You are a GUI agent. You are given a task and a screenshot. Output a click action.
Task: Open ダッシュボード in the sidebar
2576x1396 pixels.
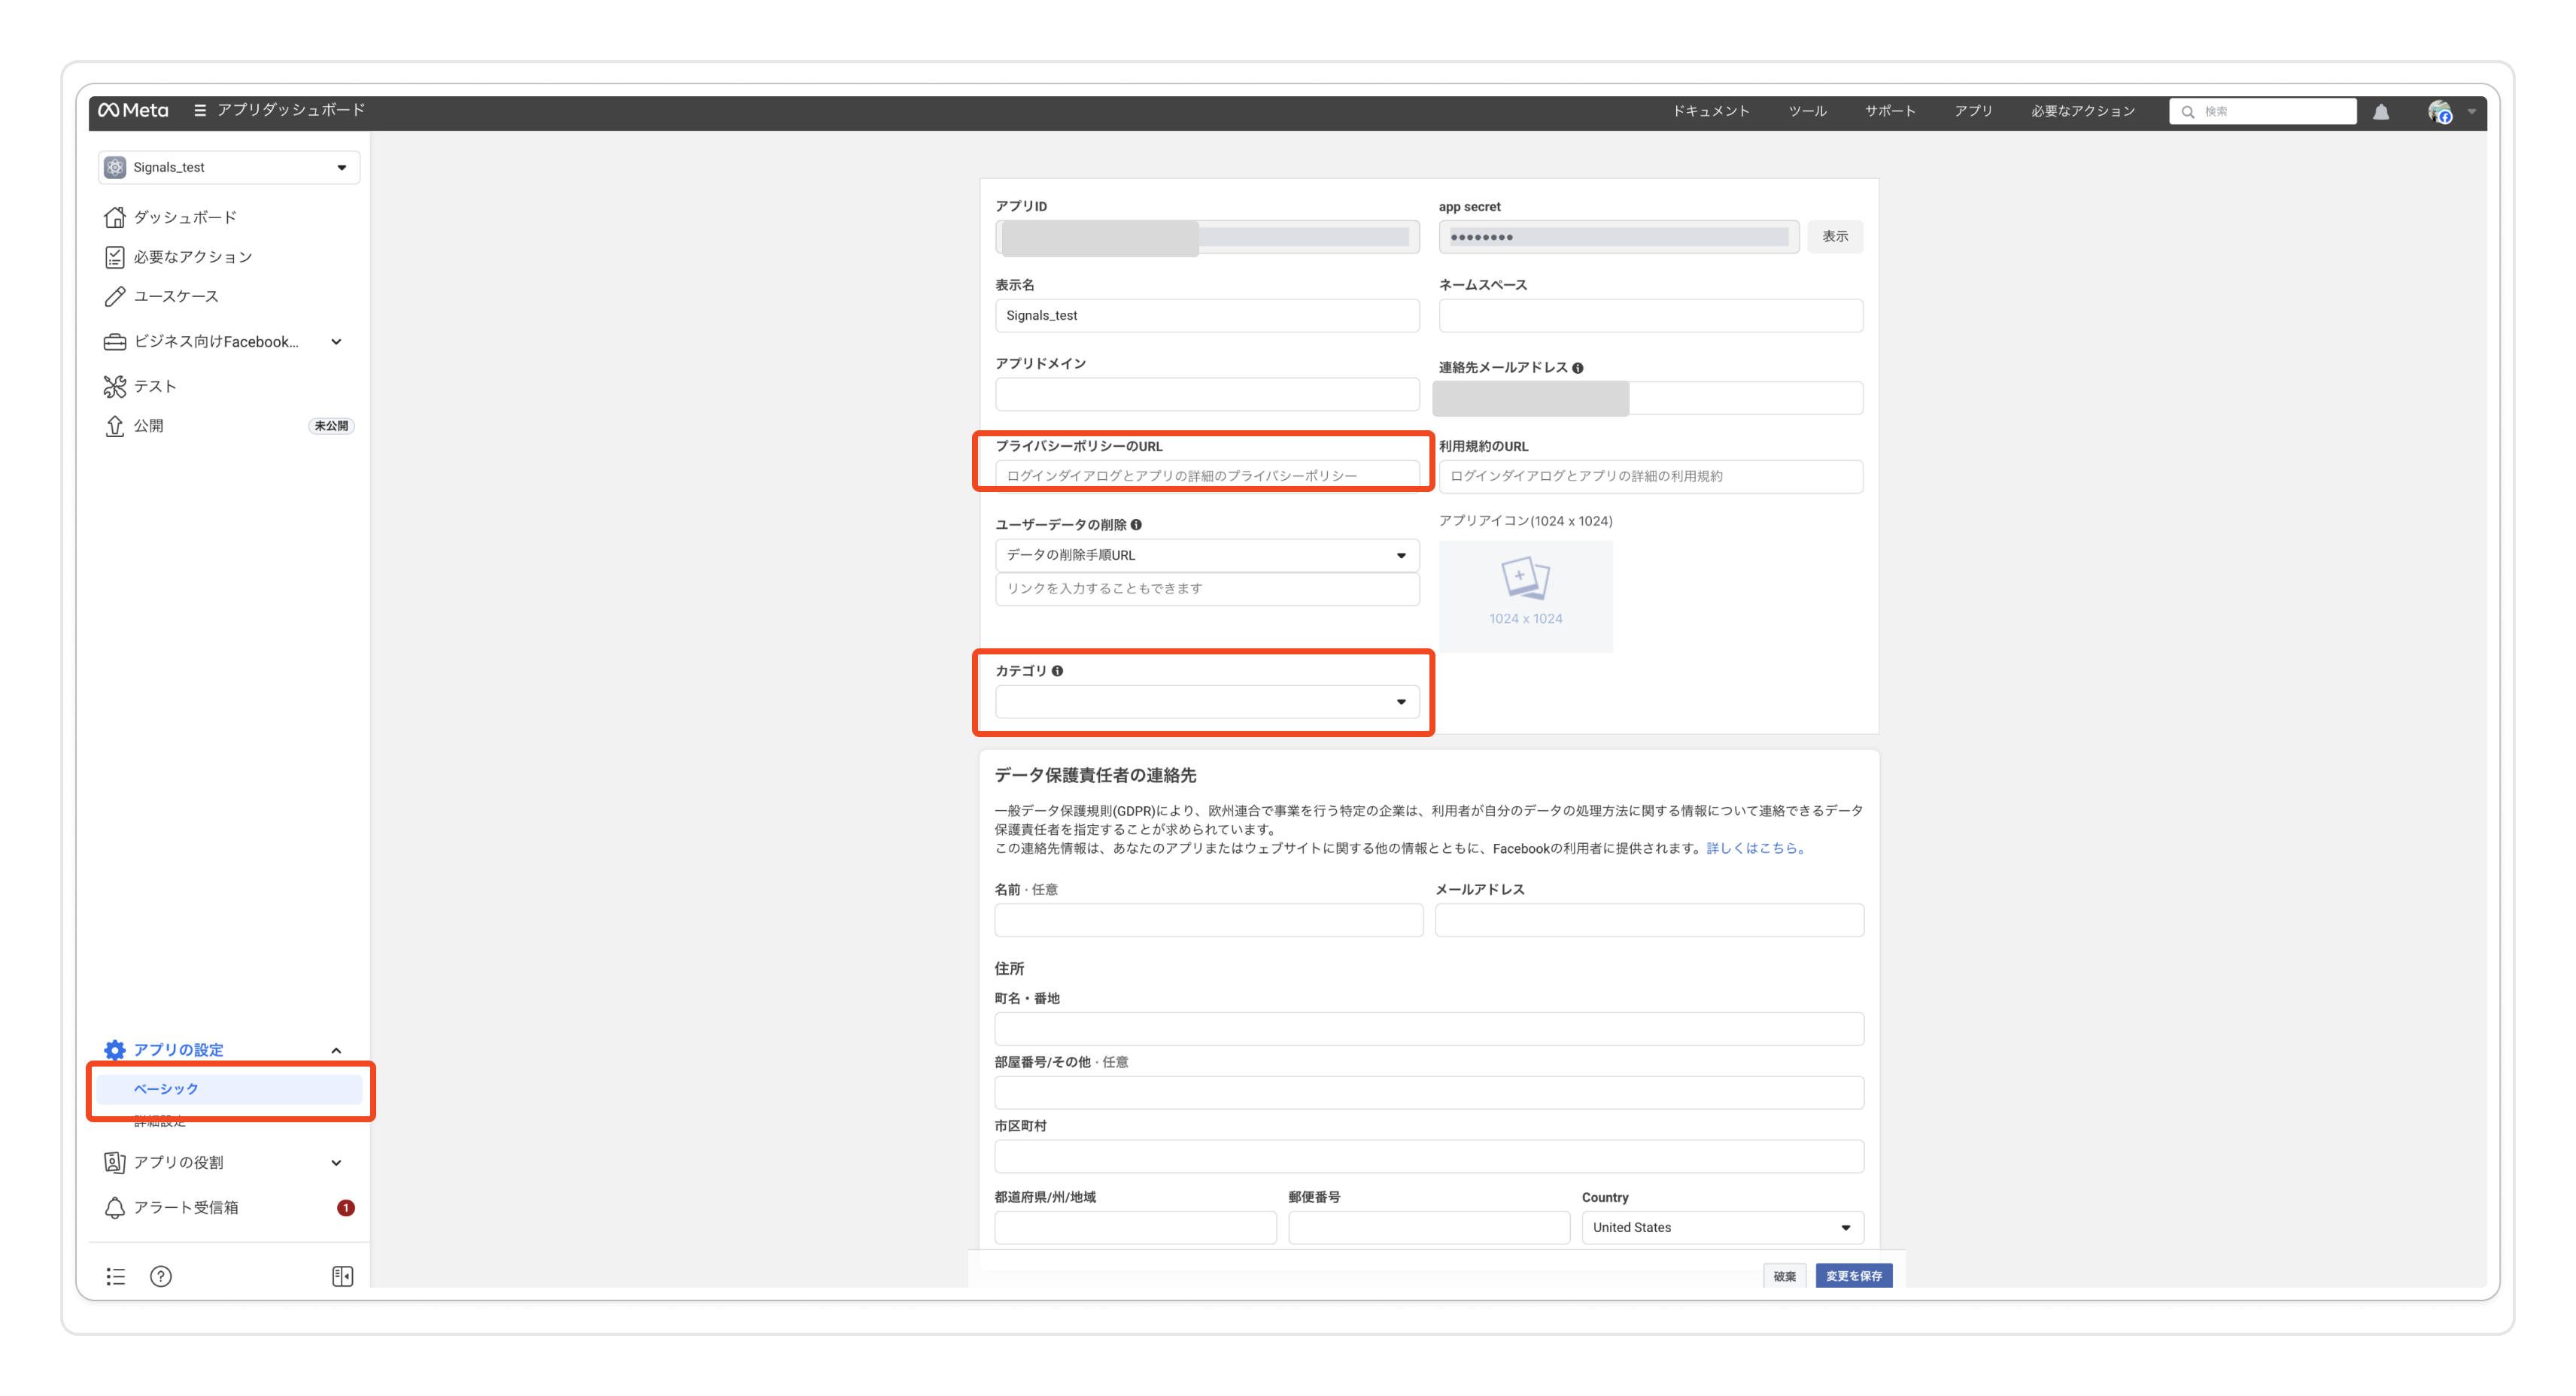click(185, 217)
